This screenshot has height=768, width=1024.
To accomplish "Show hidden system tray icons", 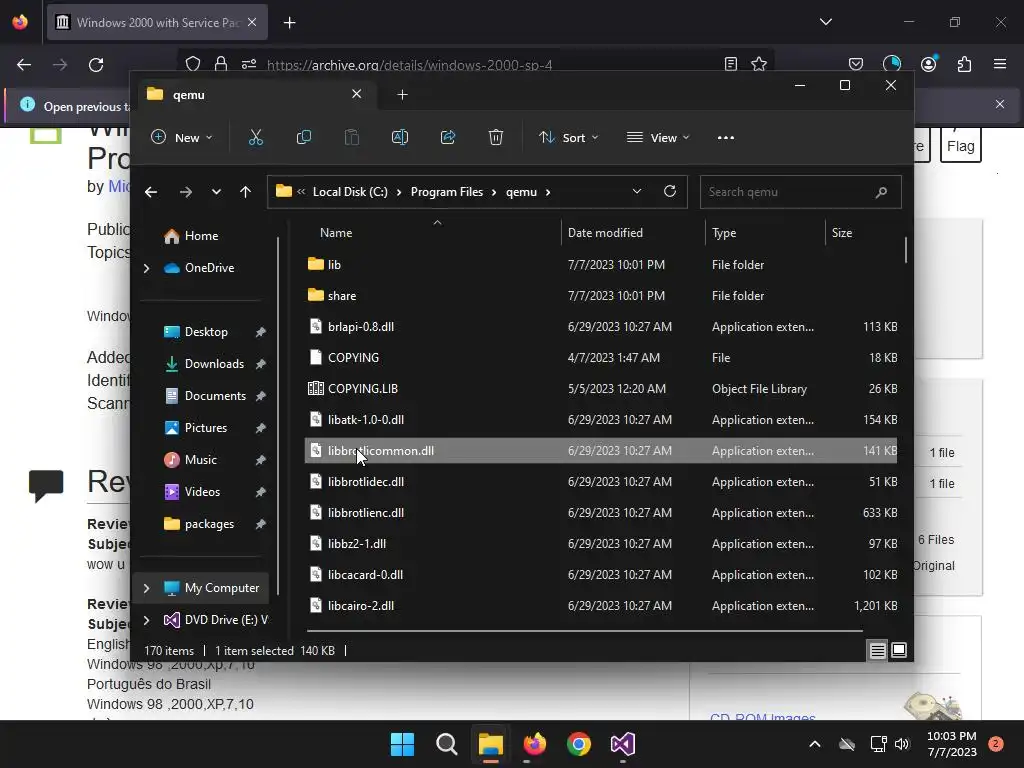I will tap(815, 744).
